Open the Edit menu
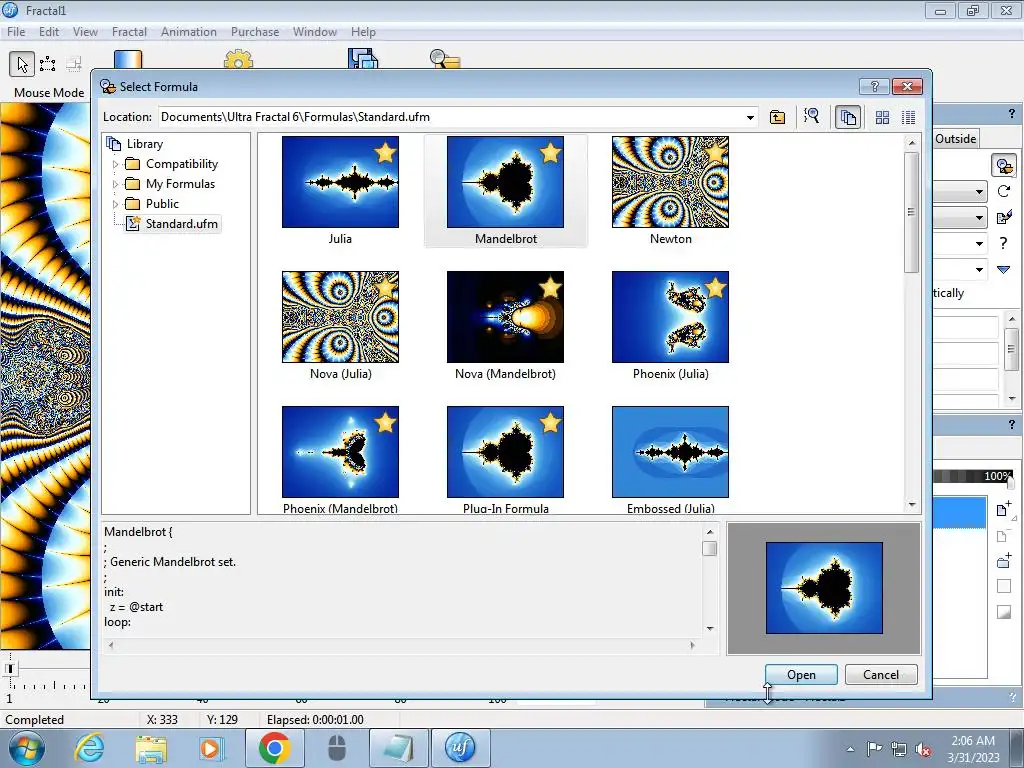 pyautogui.click(x=49, y=31)
